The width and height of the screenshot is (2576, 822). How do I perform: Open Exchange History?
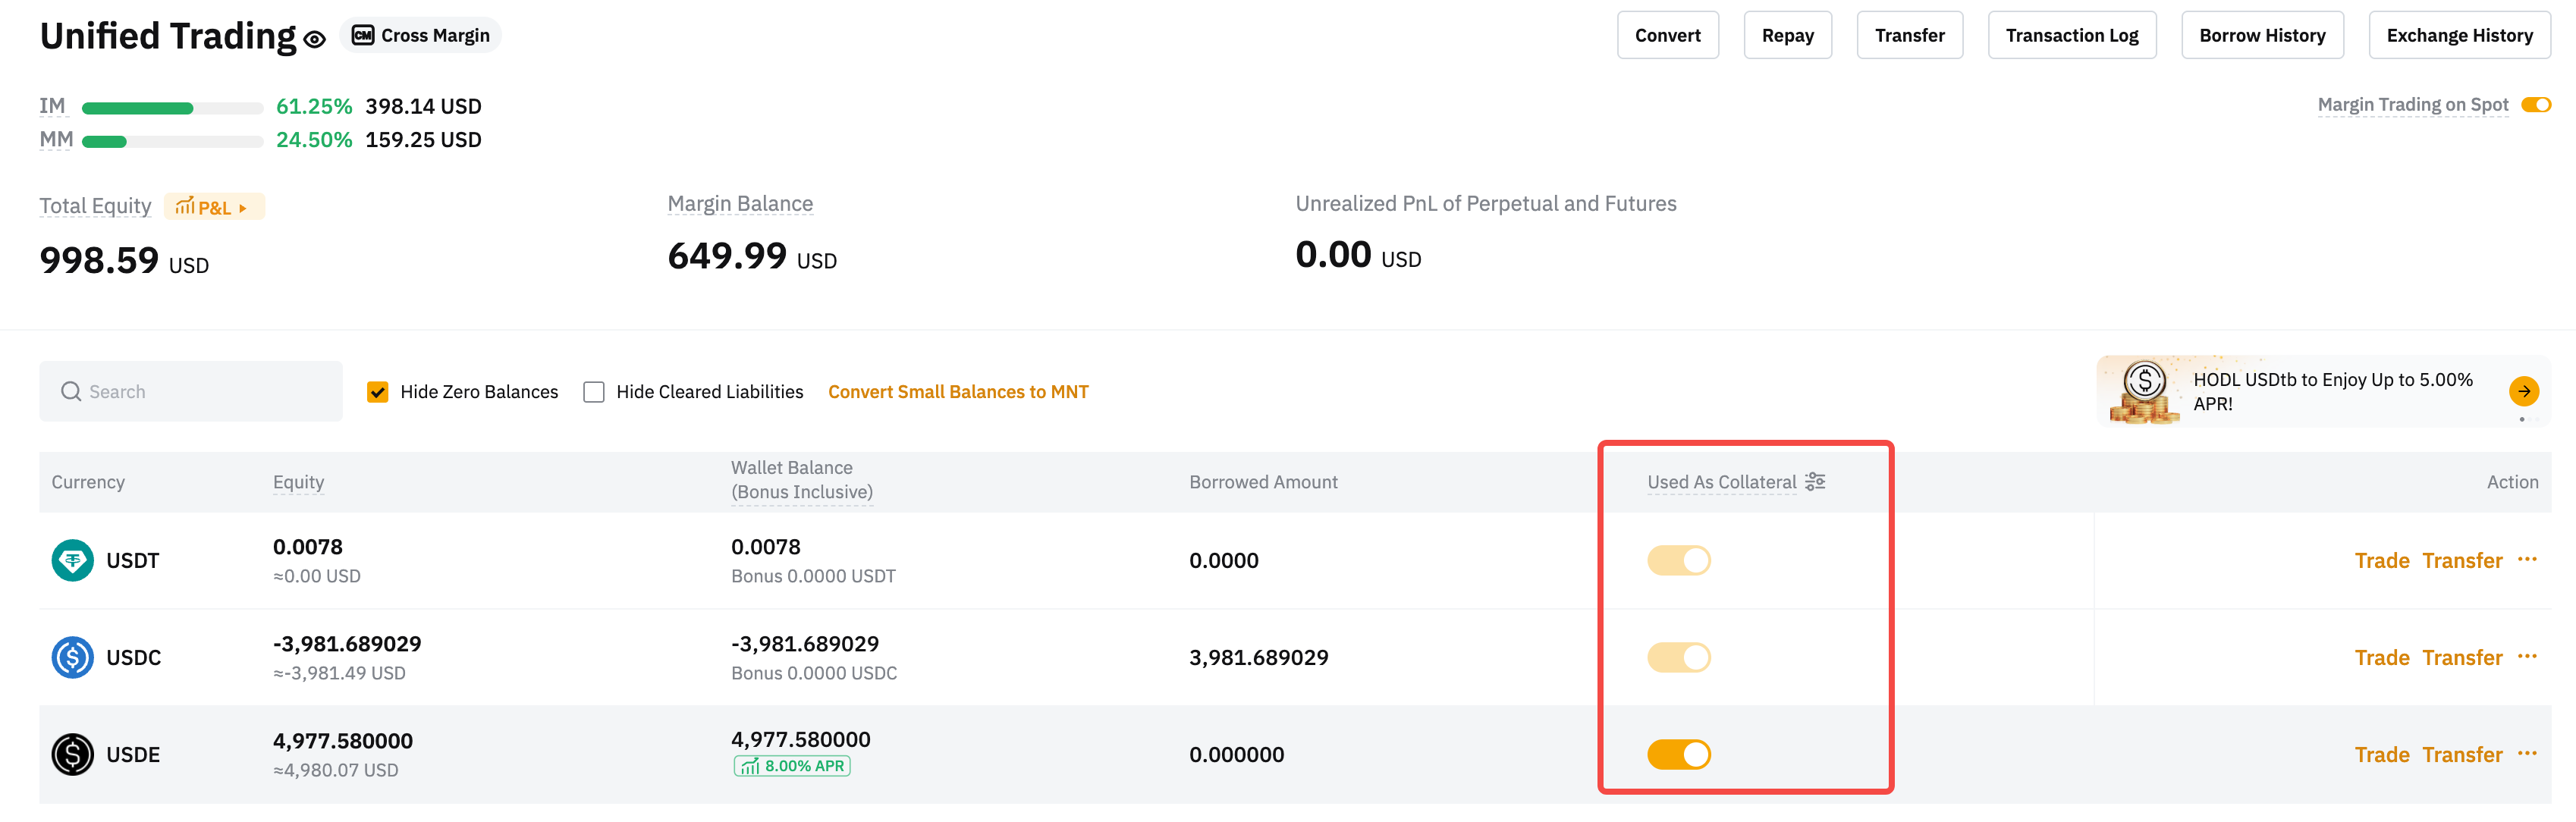coord(2459,35)
